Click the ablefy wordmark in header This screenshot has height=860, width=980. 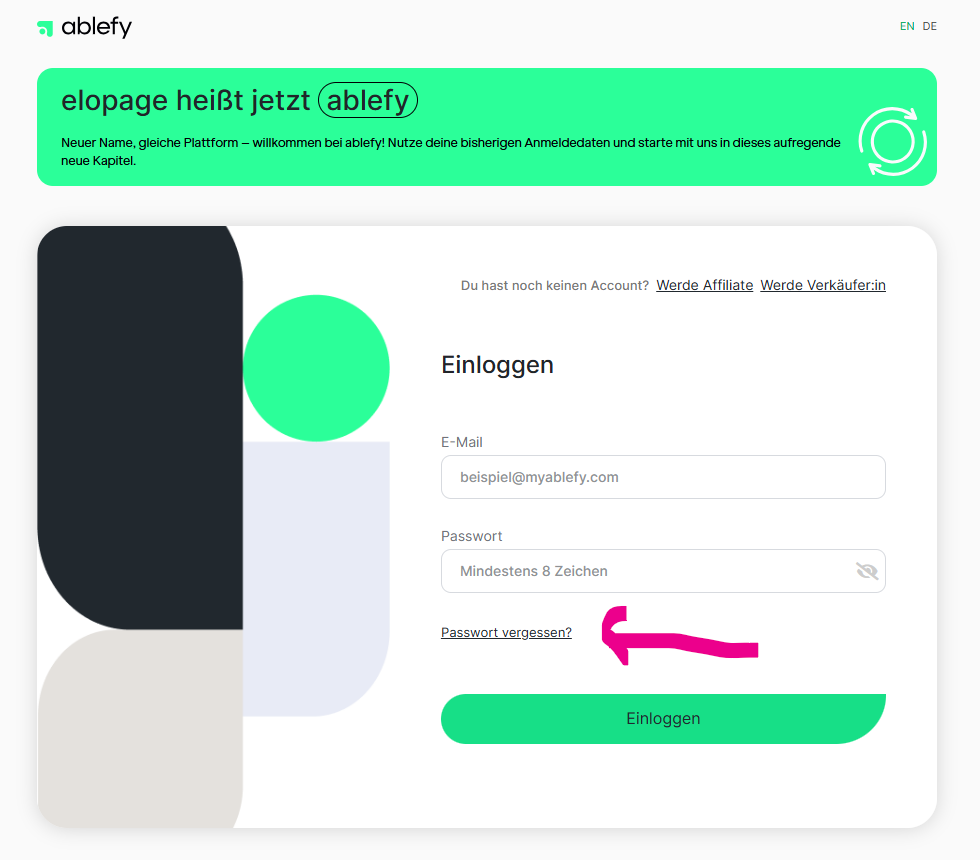(97, 28)
